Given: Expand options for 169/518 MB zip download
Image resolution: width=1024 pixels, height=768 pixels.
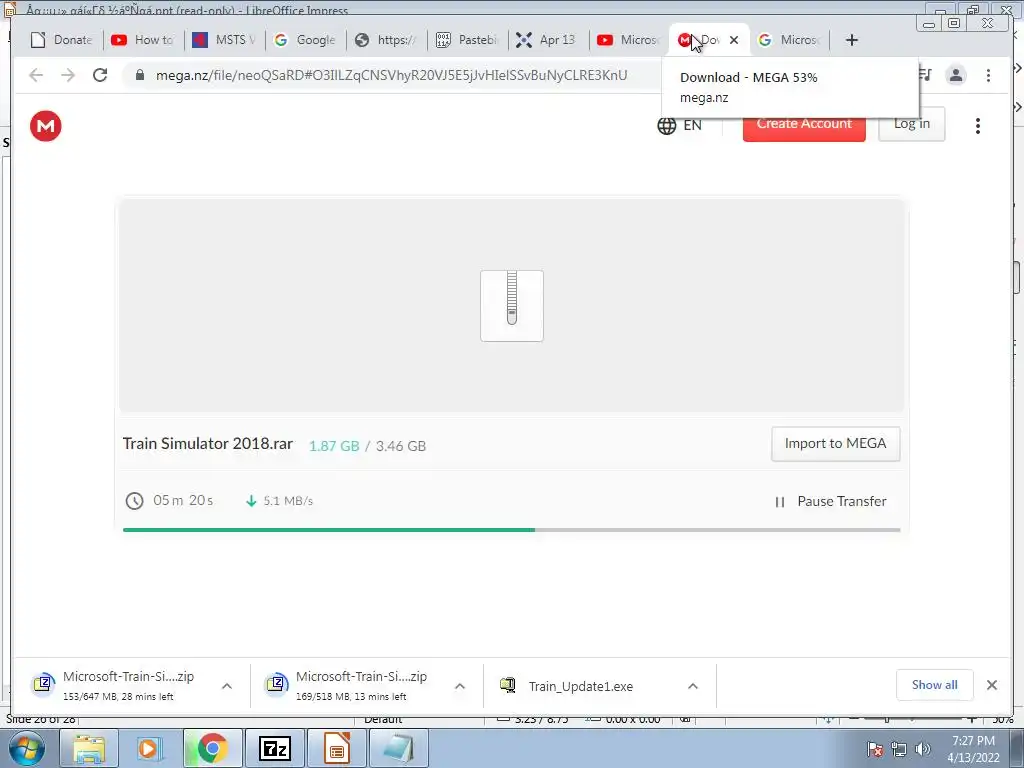Looking at the screenshot, I should click(460, 686).
